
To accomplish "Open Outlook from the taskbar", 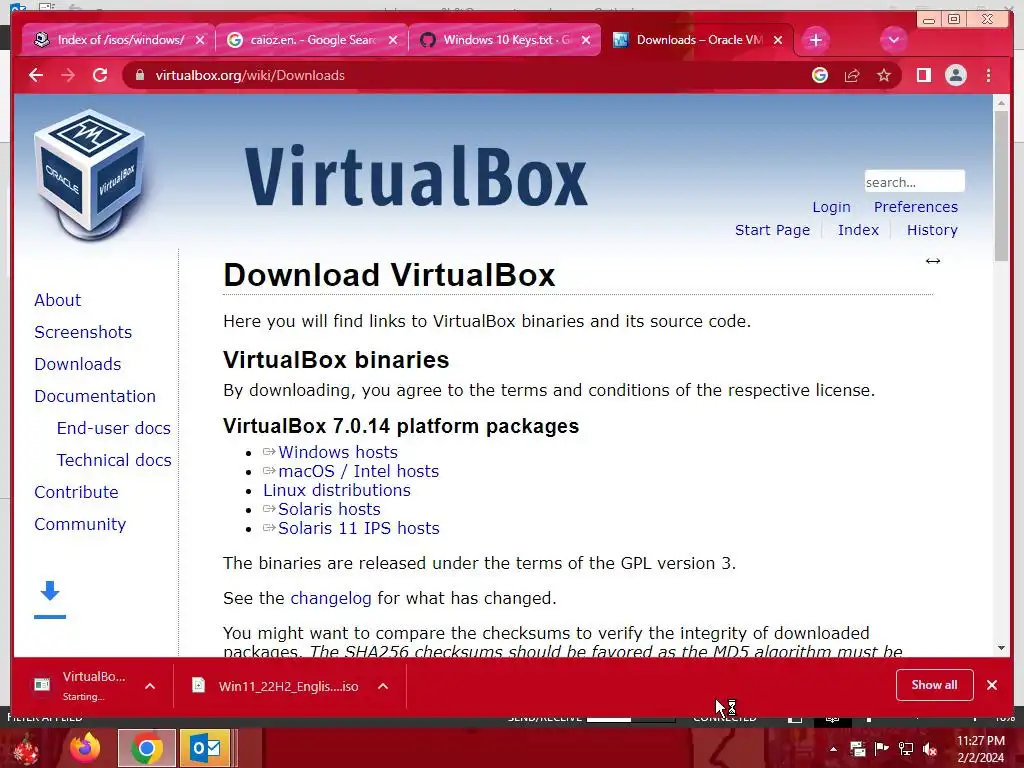I will click(x=205, y=748).
